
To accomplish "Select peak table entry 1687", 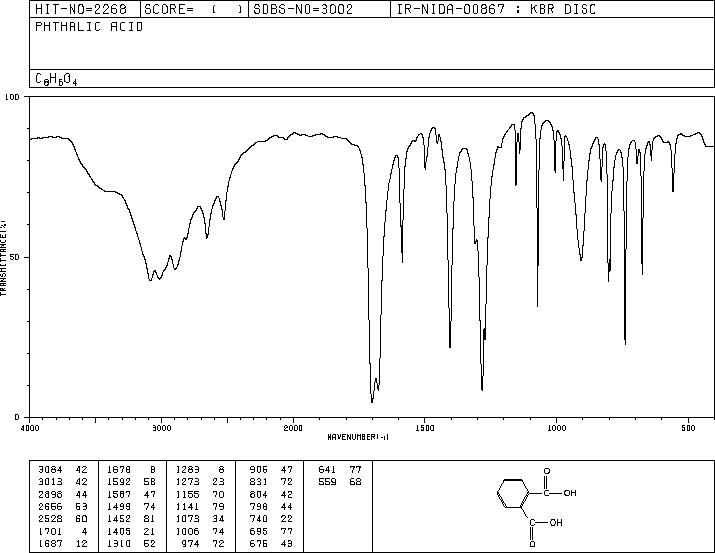I will point(50,544).
